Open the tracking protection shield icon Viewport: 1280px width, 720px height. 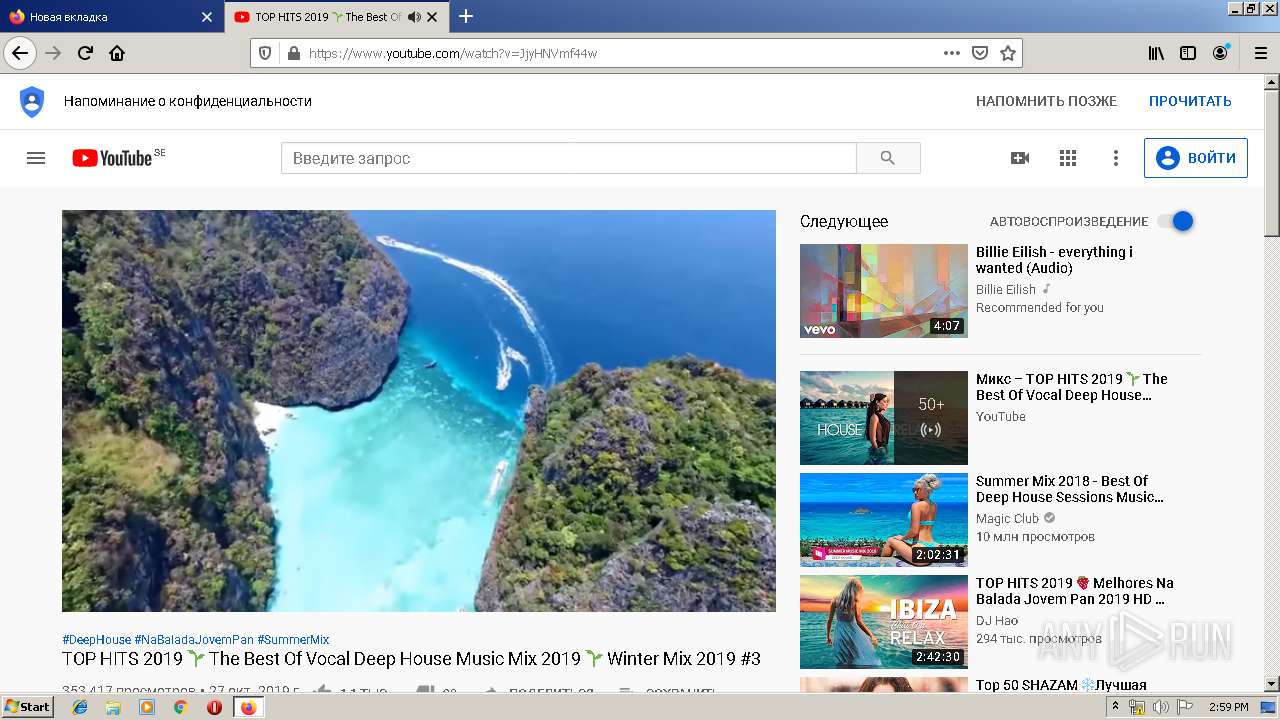coord(265,53)
